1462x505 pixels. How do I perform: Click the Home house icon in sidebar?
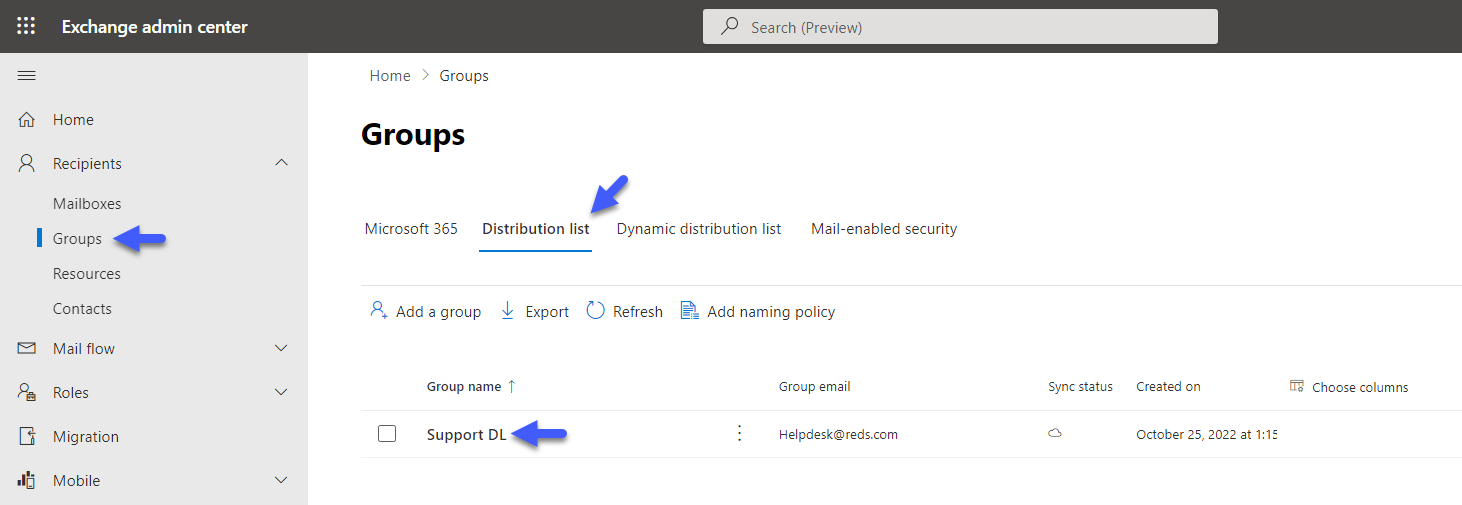[27, 119]
